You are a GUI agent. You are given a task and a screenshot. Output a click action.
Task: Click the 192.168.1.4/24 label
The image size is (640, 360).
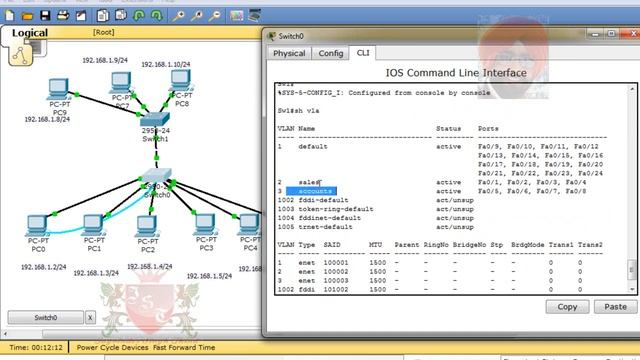(x=150, y=267)
